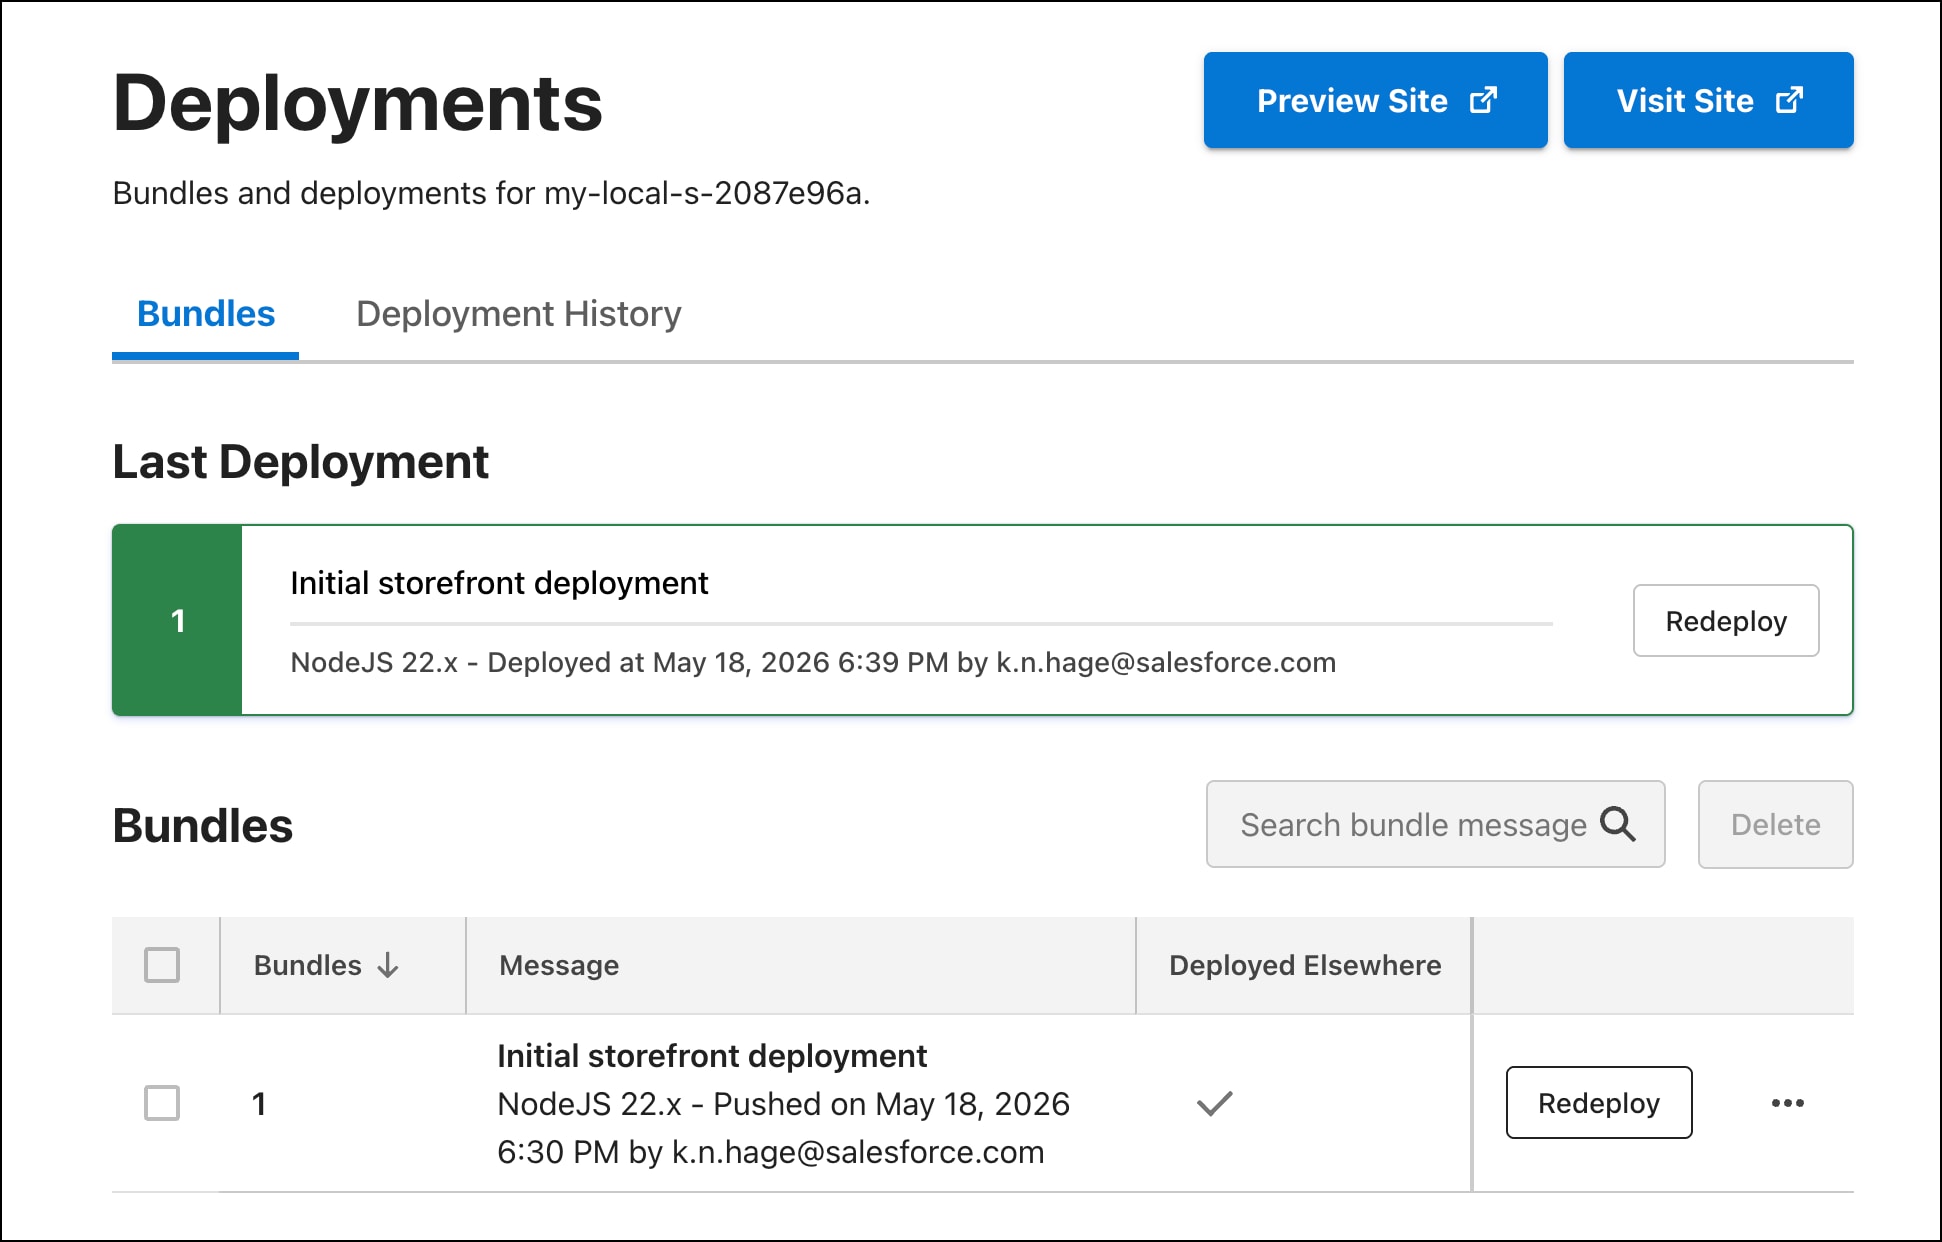Select 'Initial storefront deployment' in Last Deployment card
1942x1242 pixels.
(499, 583)
